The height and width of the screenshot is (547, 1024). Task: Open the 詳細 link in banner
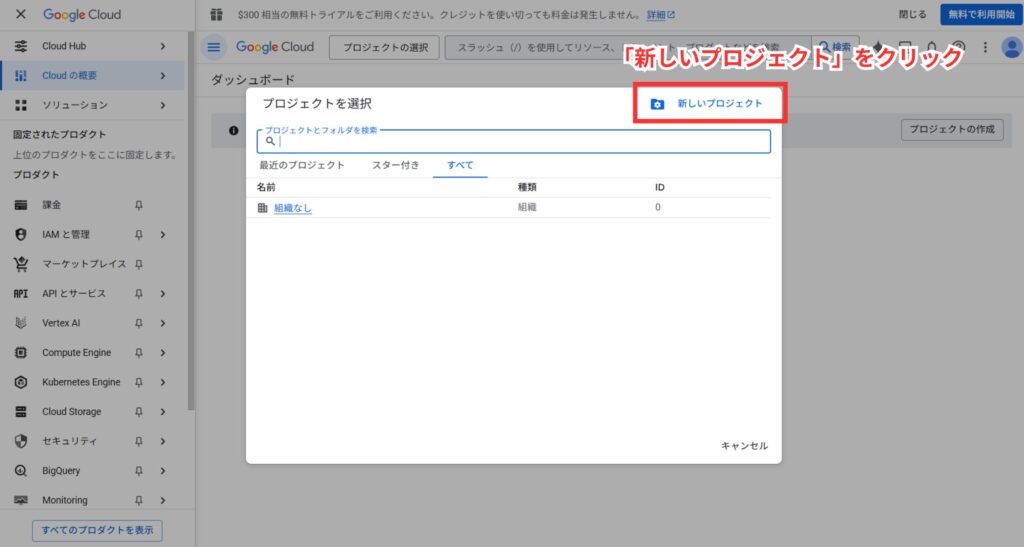tap(661, 14)
